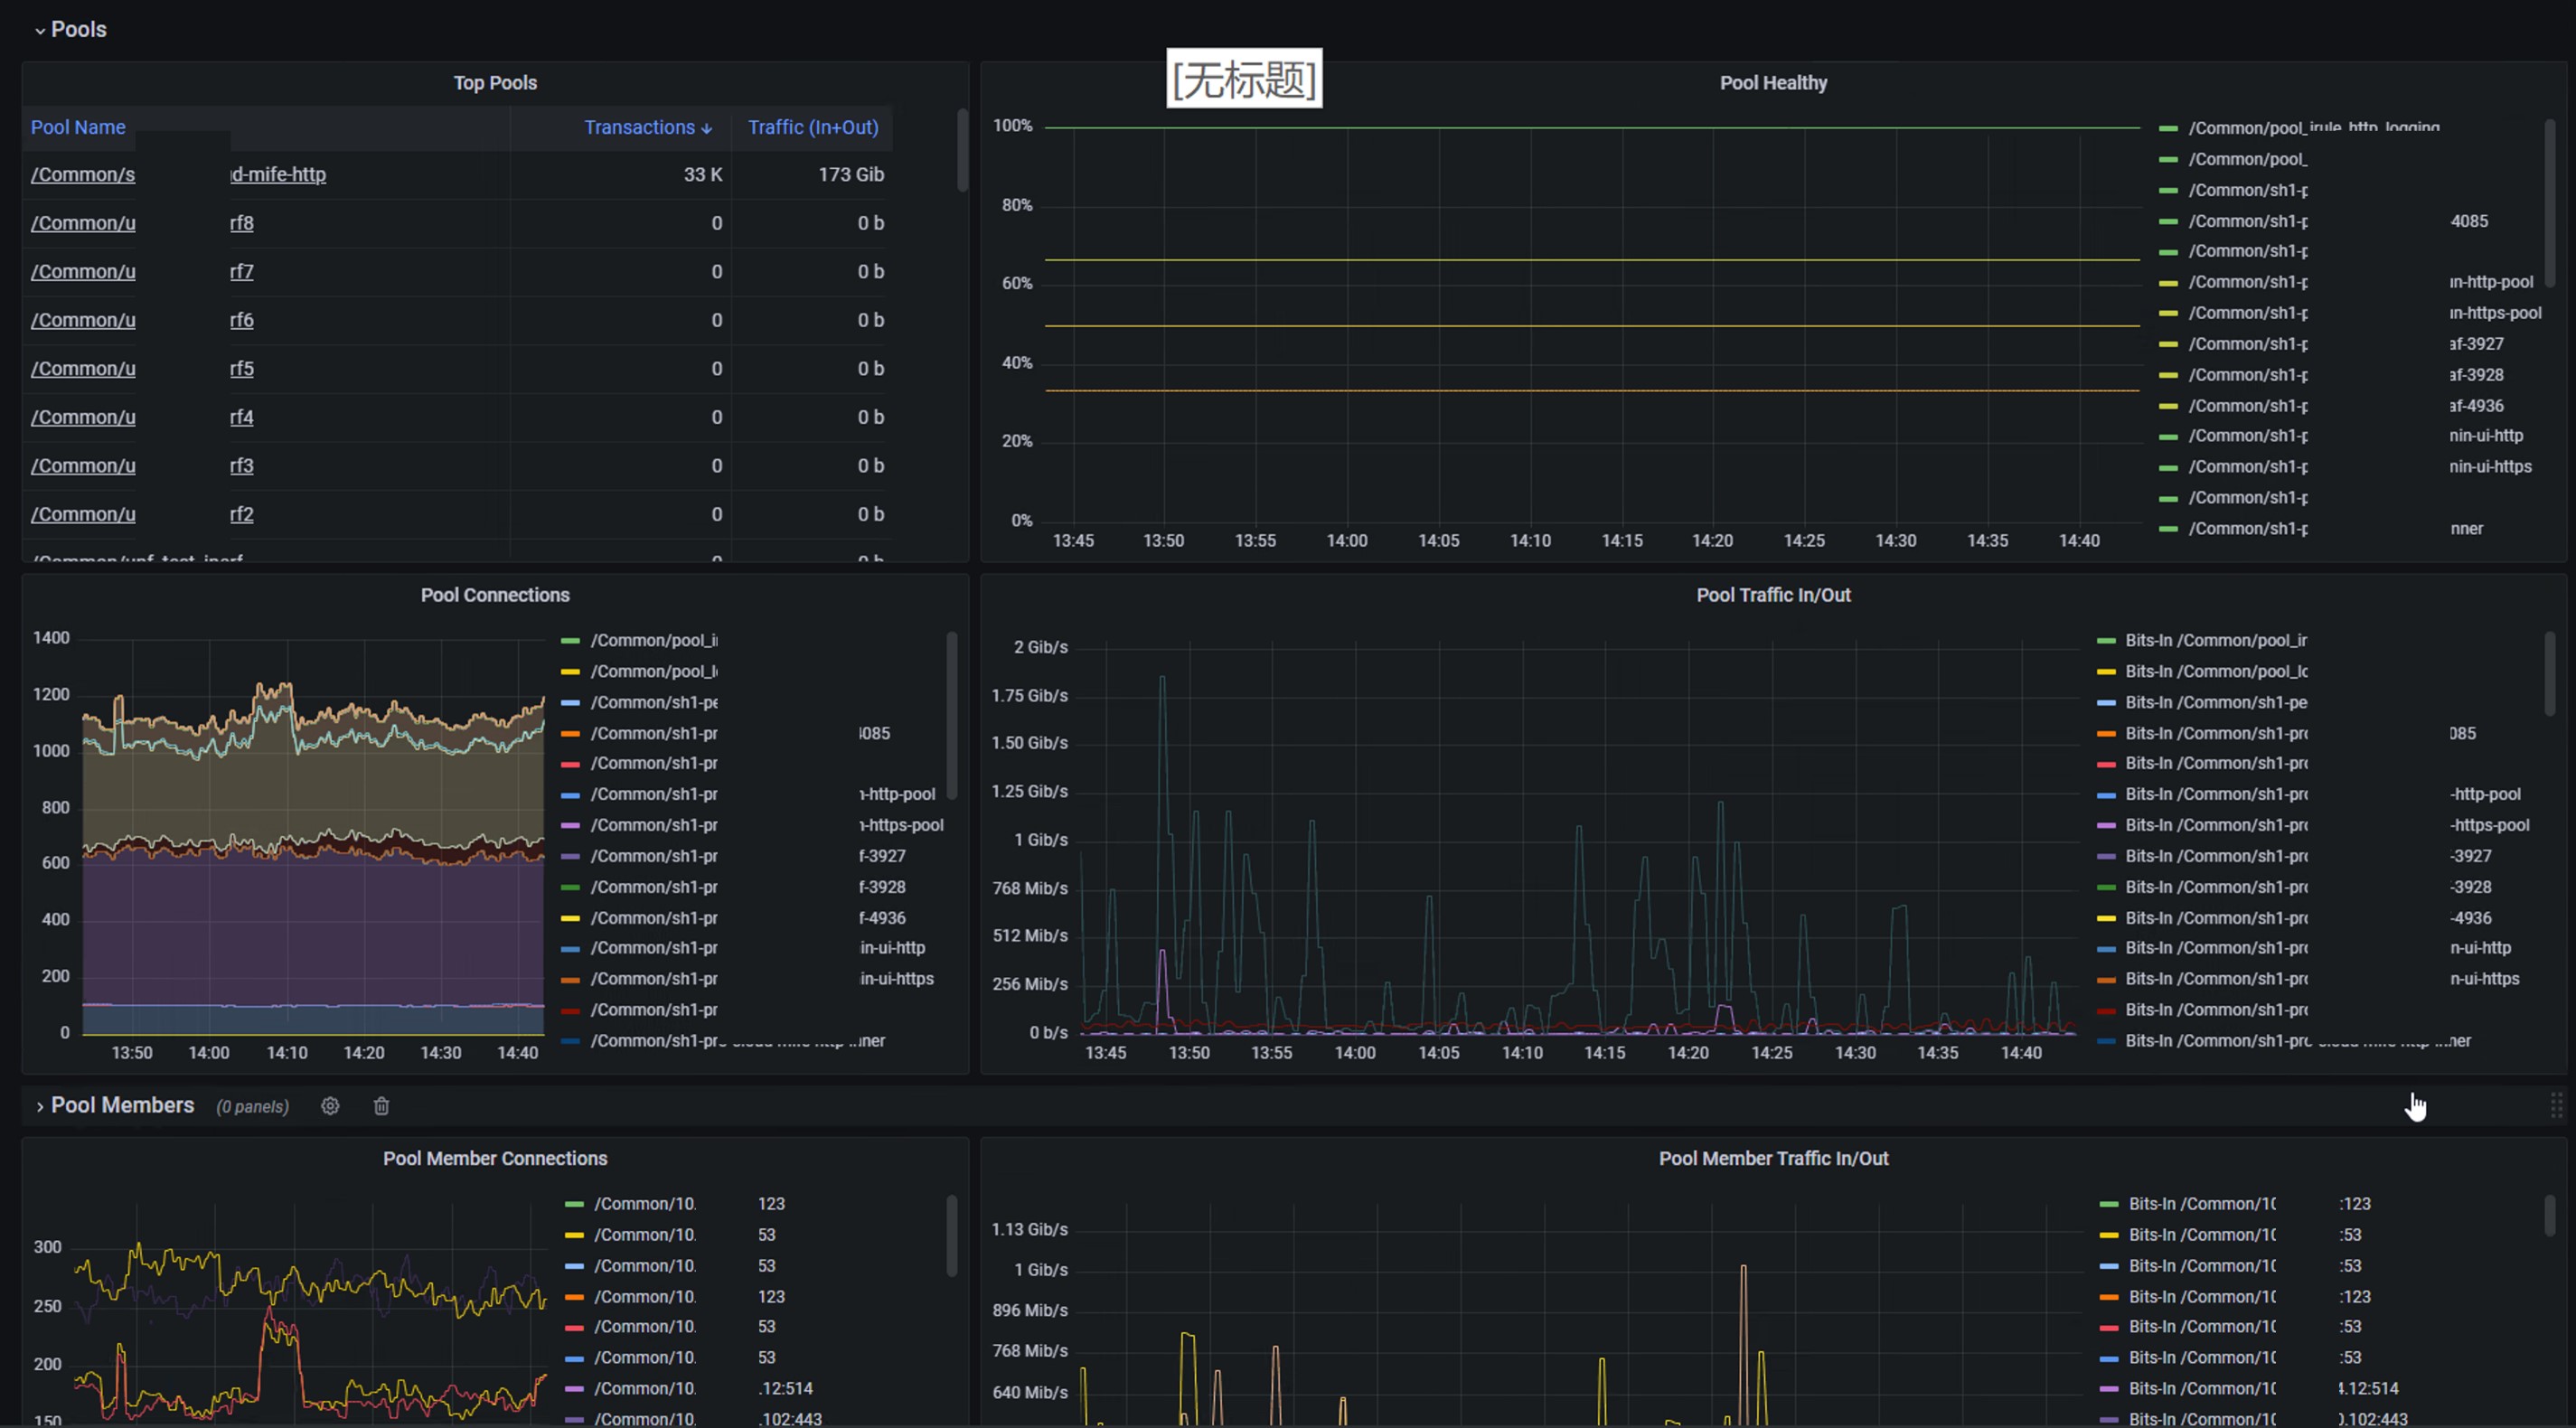Open the rf8 pool link
Screen dimensions: 2576x1428
tap(241, 223)
